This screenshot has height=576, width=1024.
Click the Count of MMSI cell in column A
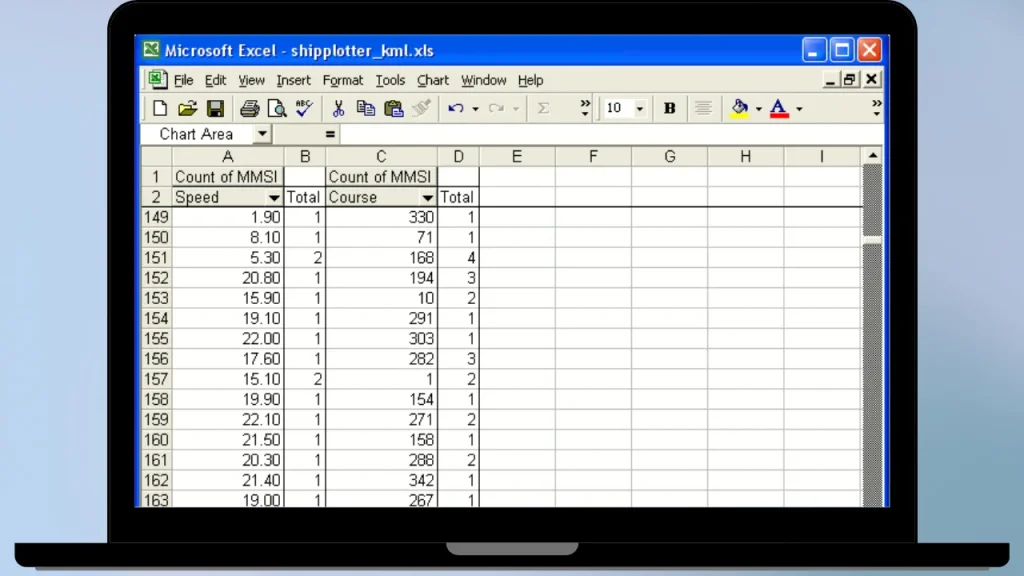(228, 177)
